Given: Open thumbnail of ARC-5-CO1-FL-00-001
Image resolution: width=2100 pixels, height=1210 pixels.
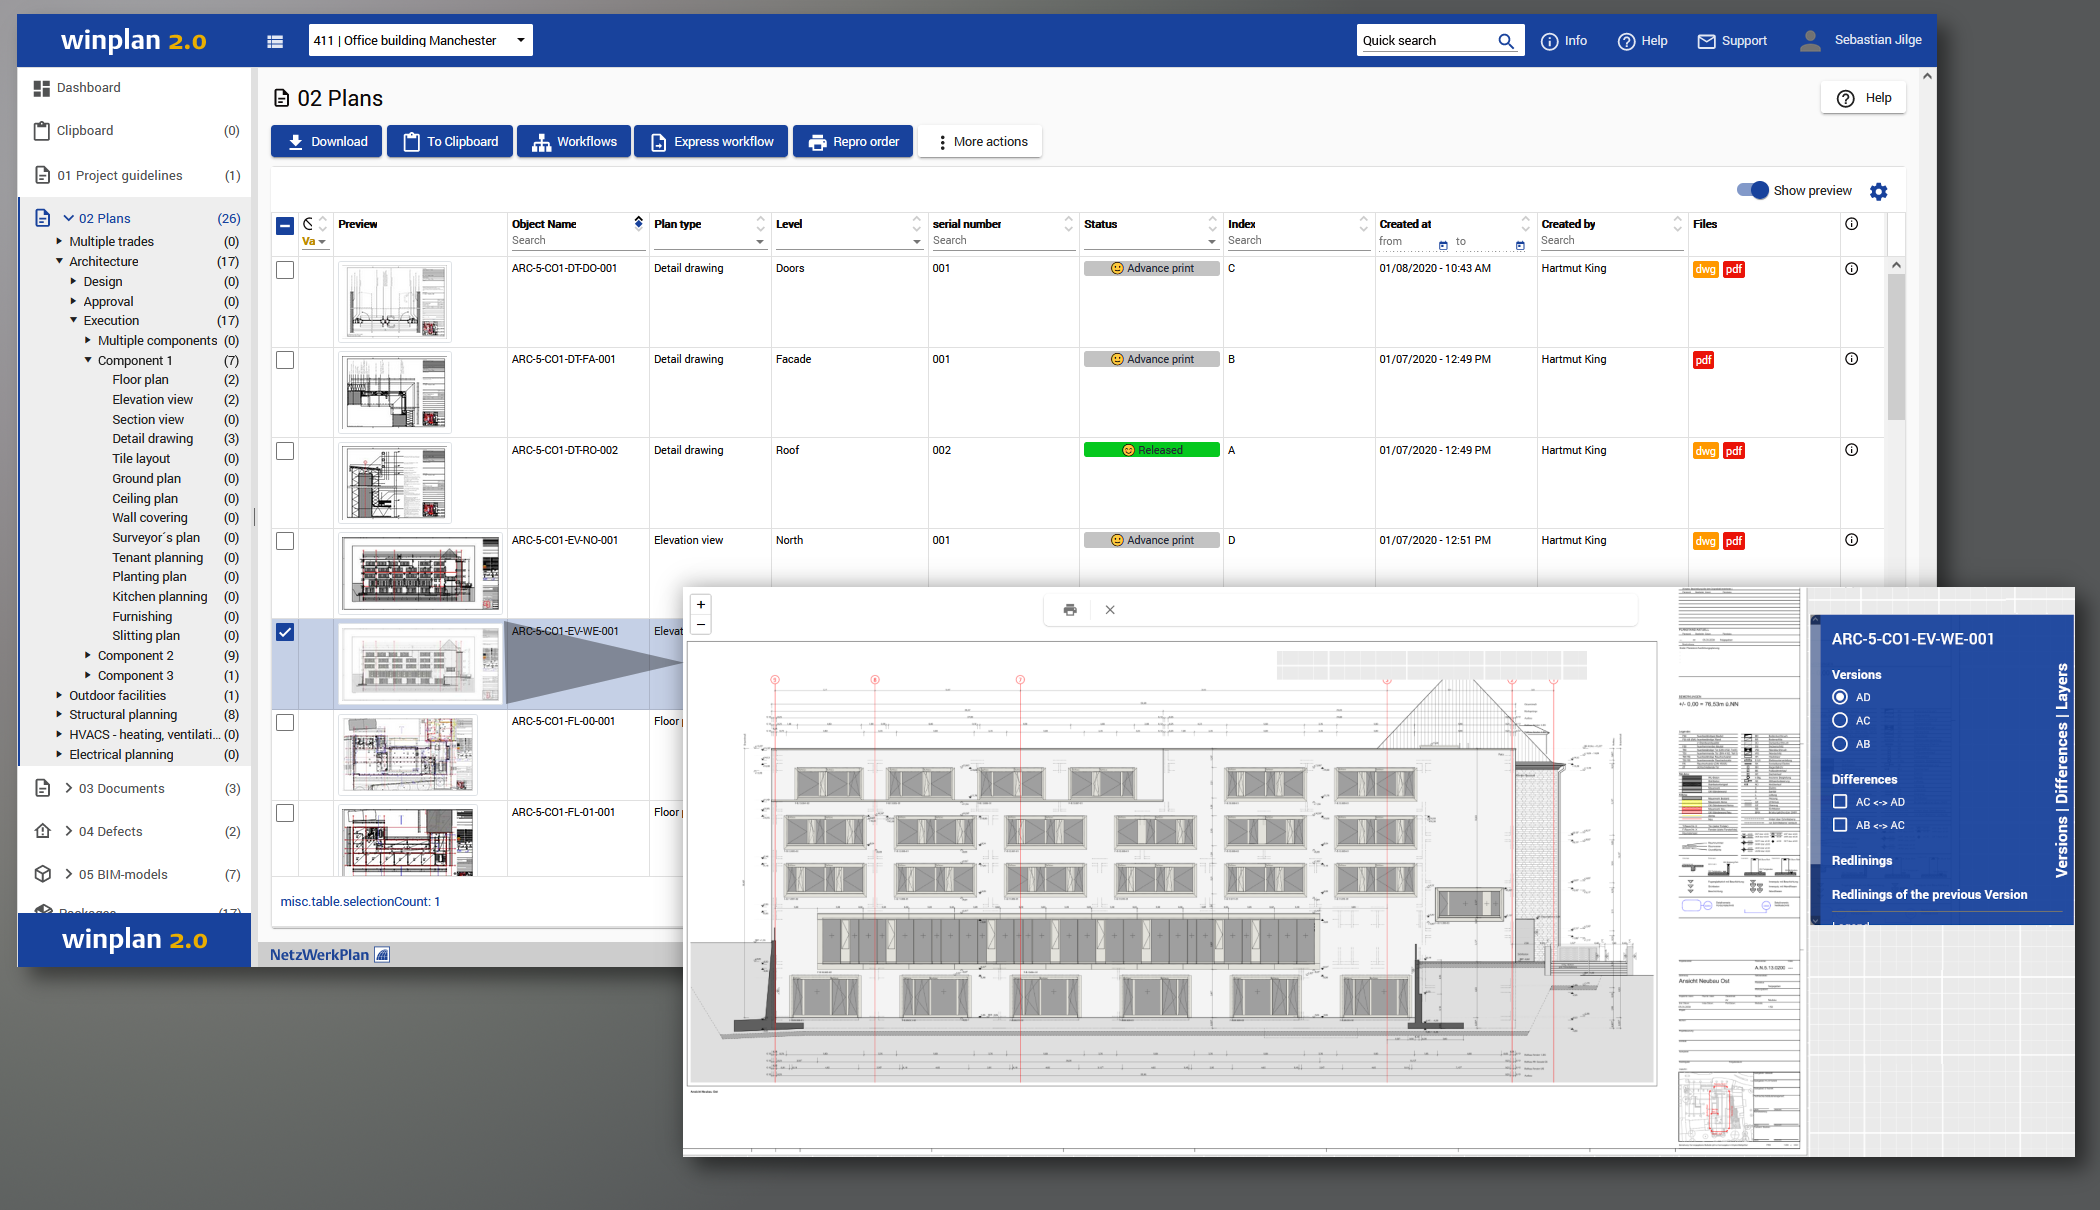Looking at the screenshot, I should click(x=408, y=755).
